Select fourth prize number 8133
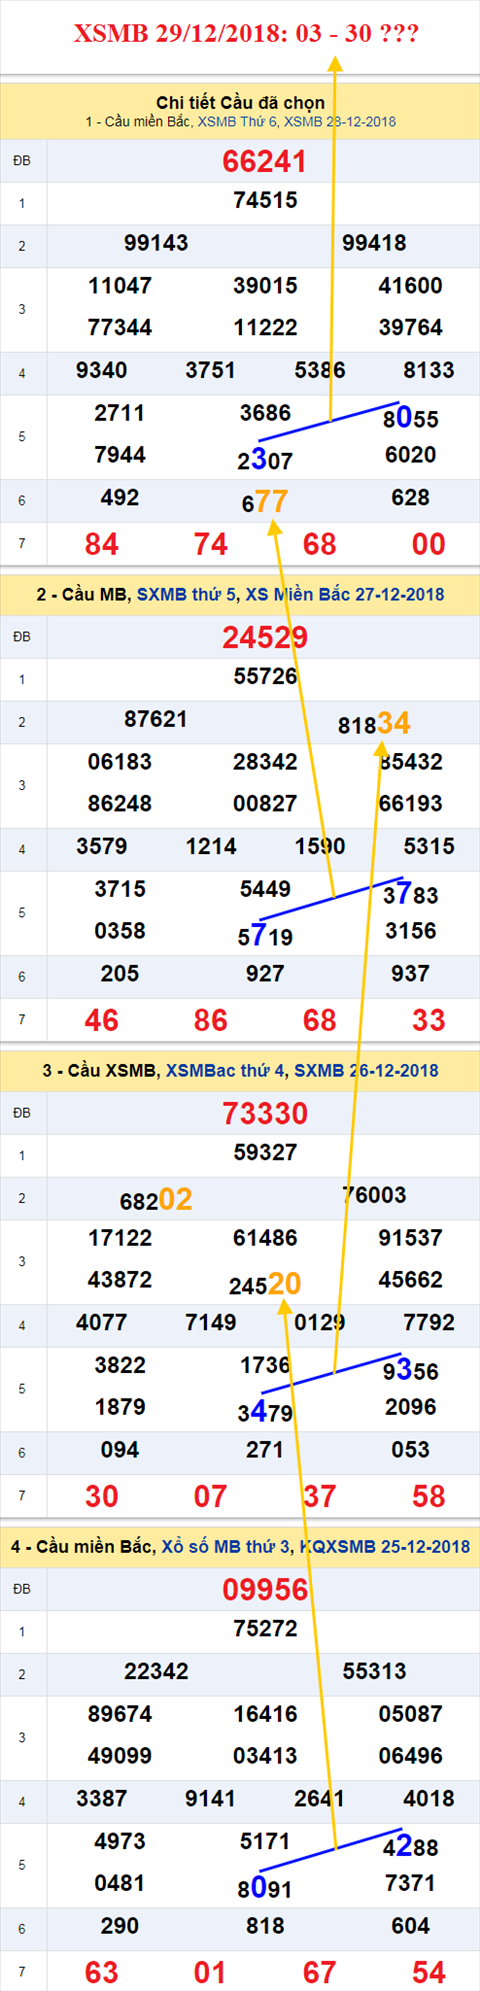This screenshot has width=480, height=1991. pyautogui.click(x=429, y=371)
